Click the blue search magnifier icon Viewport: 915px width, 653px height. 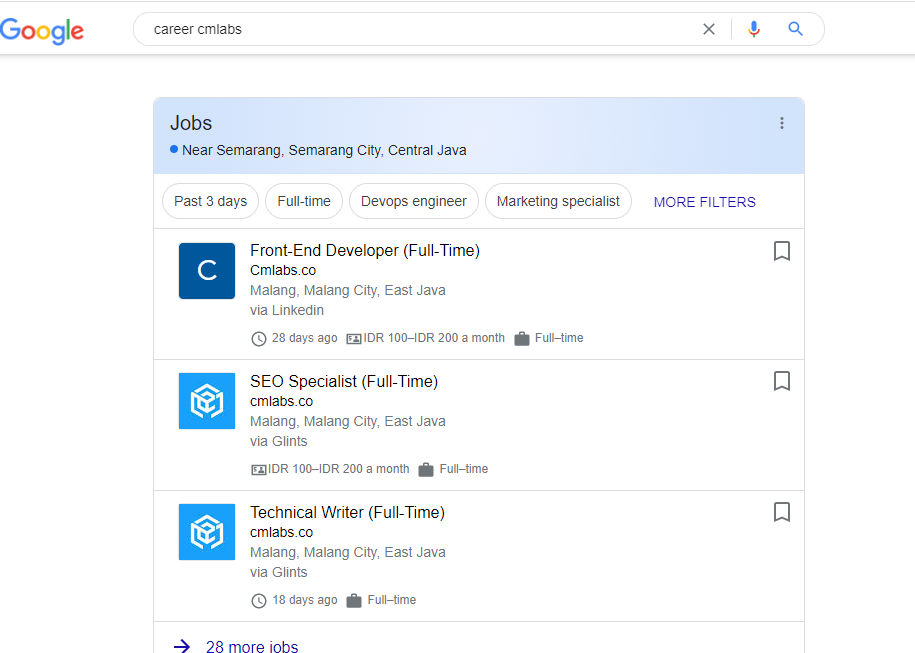point(795,29)
